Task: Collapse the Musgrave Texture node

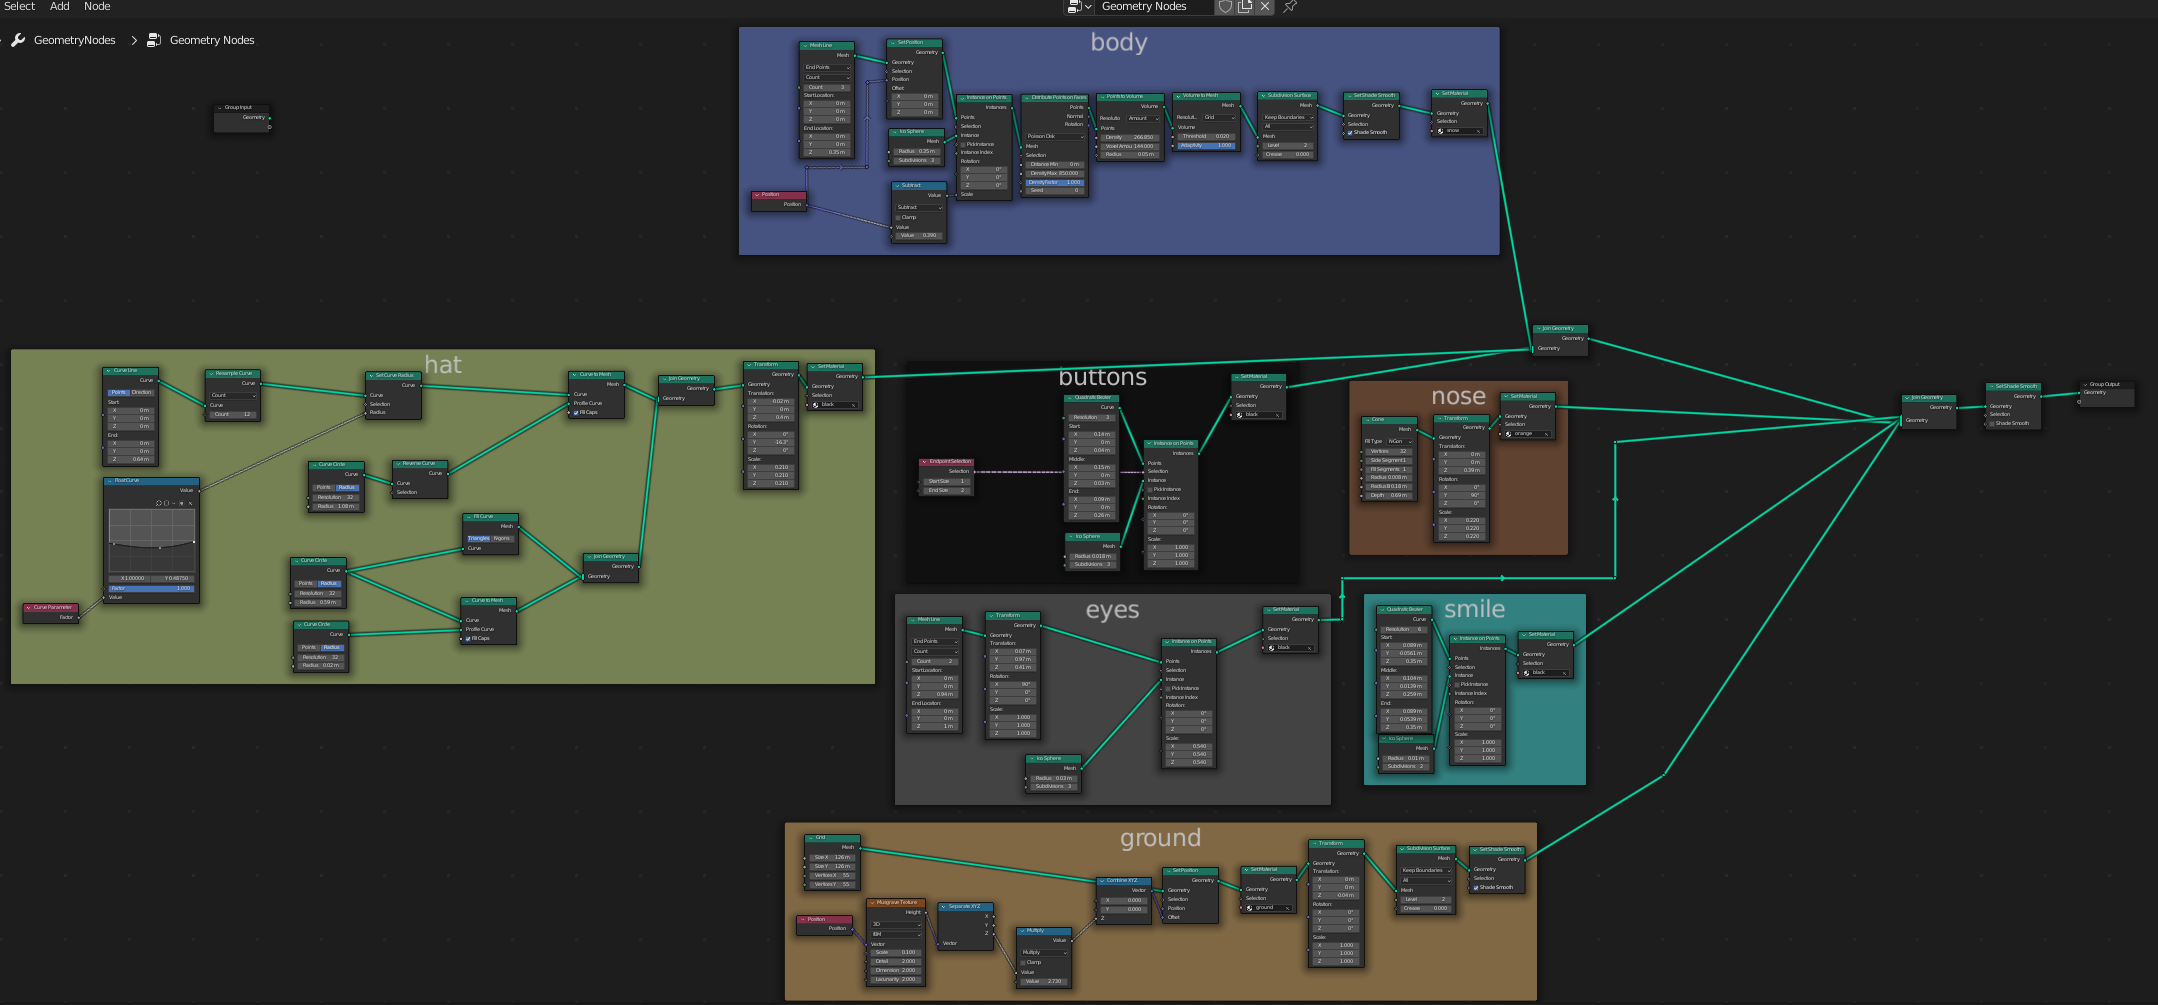Action: coord(871,902)
